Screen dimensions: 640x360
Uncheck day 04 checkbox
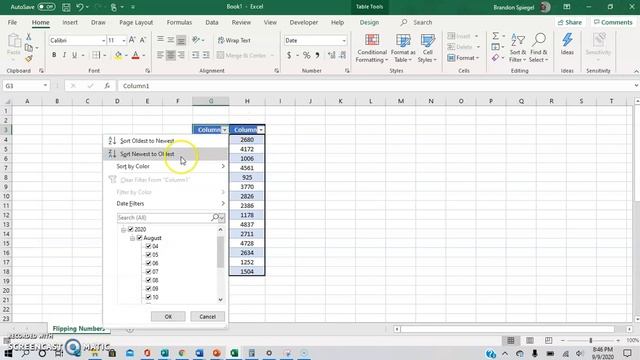coord(148,246)
